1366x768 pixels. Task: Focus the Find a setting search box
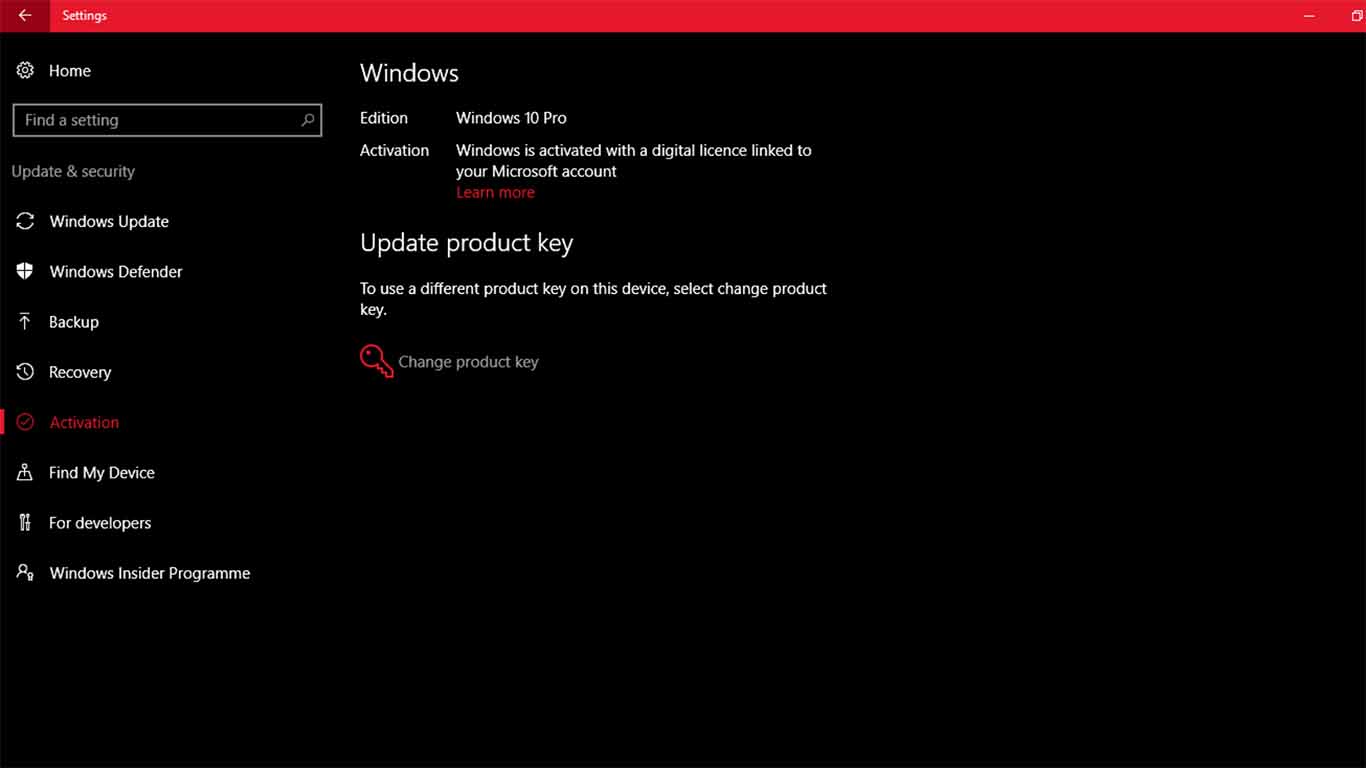pyautogui.click(x=167, y=120)
